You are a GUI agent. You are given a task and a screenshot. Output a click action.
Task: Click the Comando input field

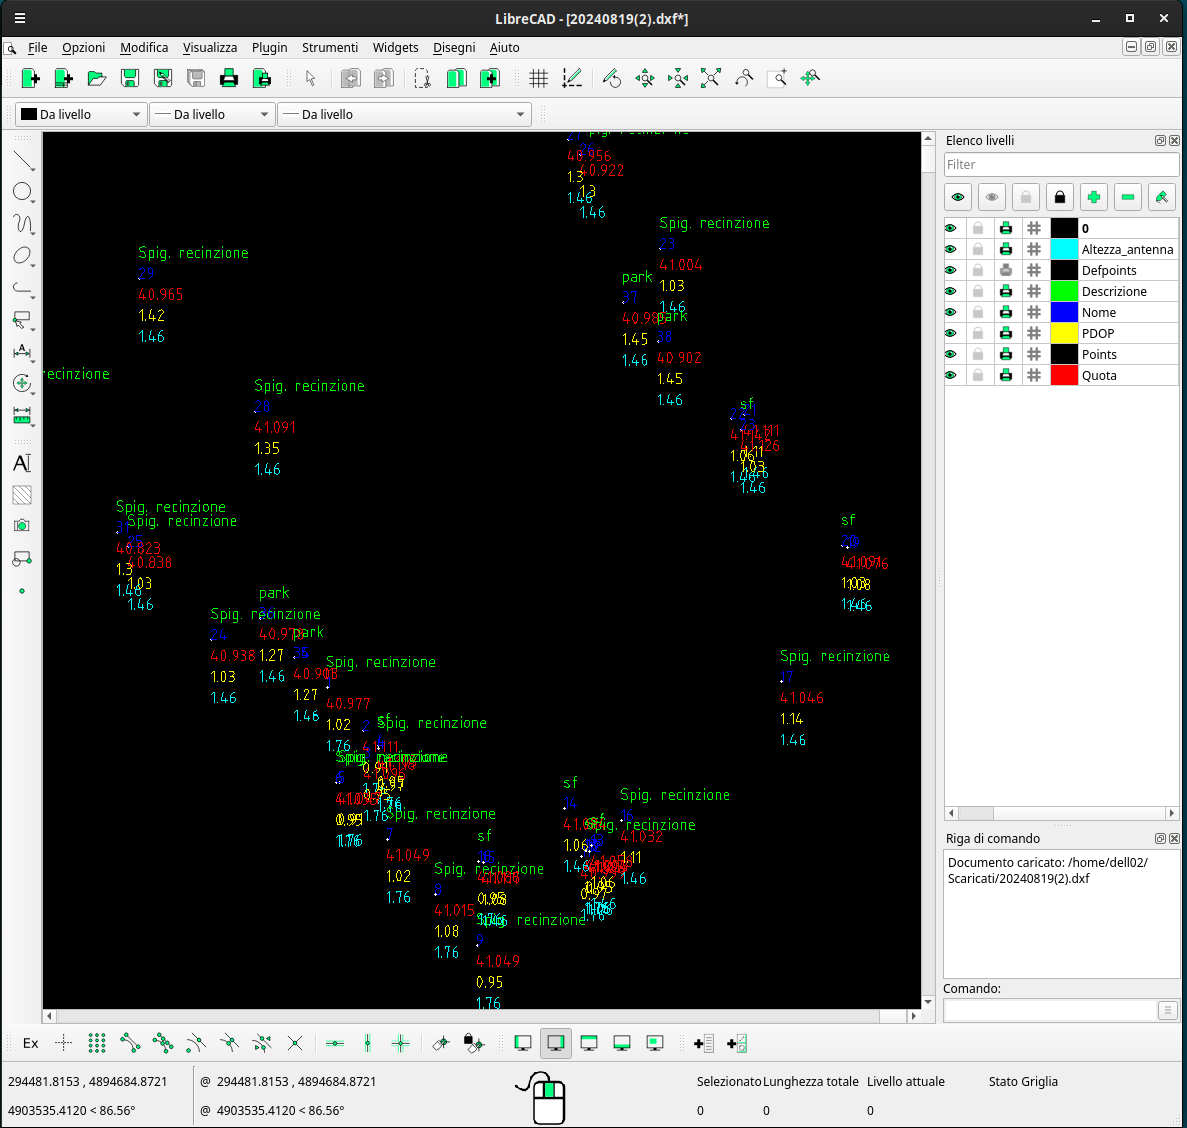(x=1051, y=1010)
